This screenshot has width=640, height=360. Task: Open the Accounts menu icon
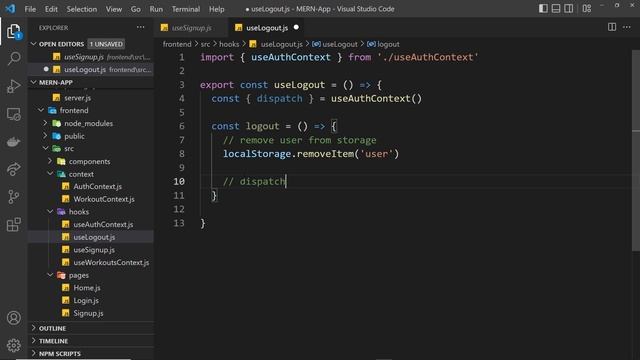13,318
